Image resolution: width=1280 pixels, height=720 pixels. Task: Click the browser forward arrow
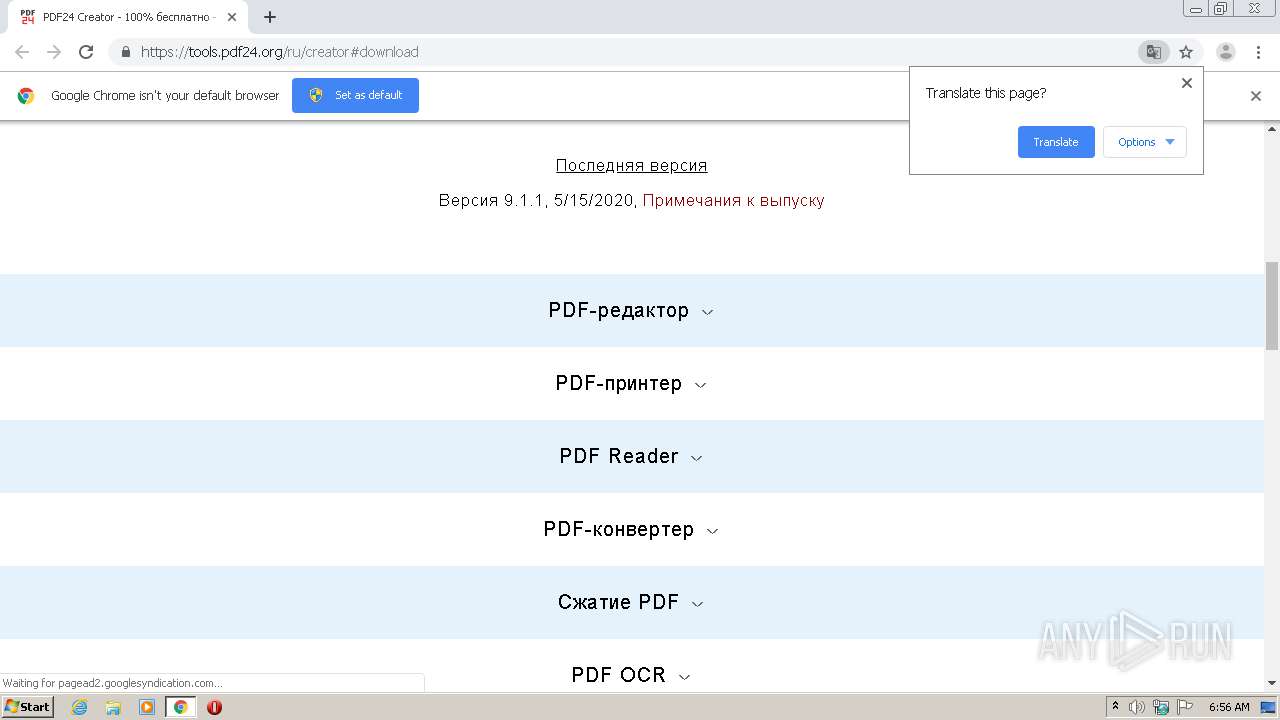tap(54, 52)
